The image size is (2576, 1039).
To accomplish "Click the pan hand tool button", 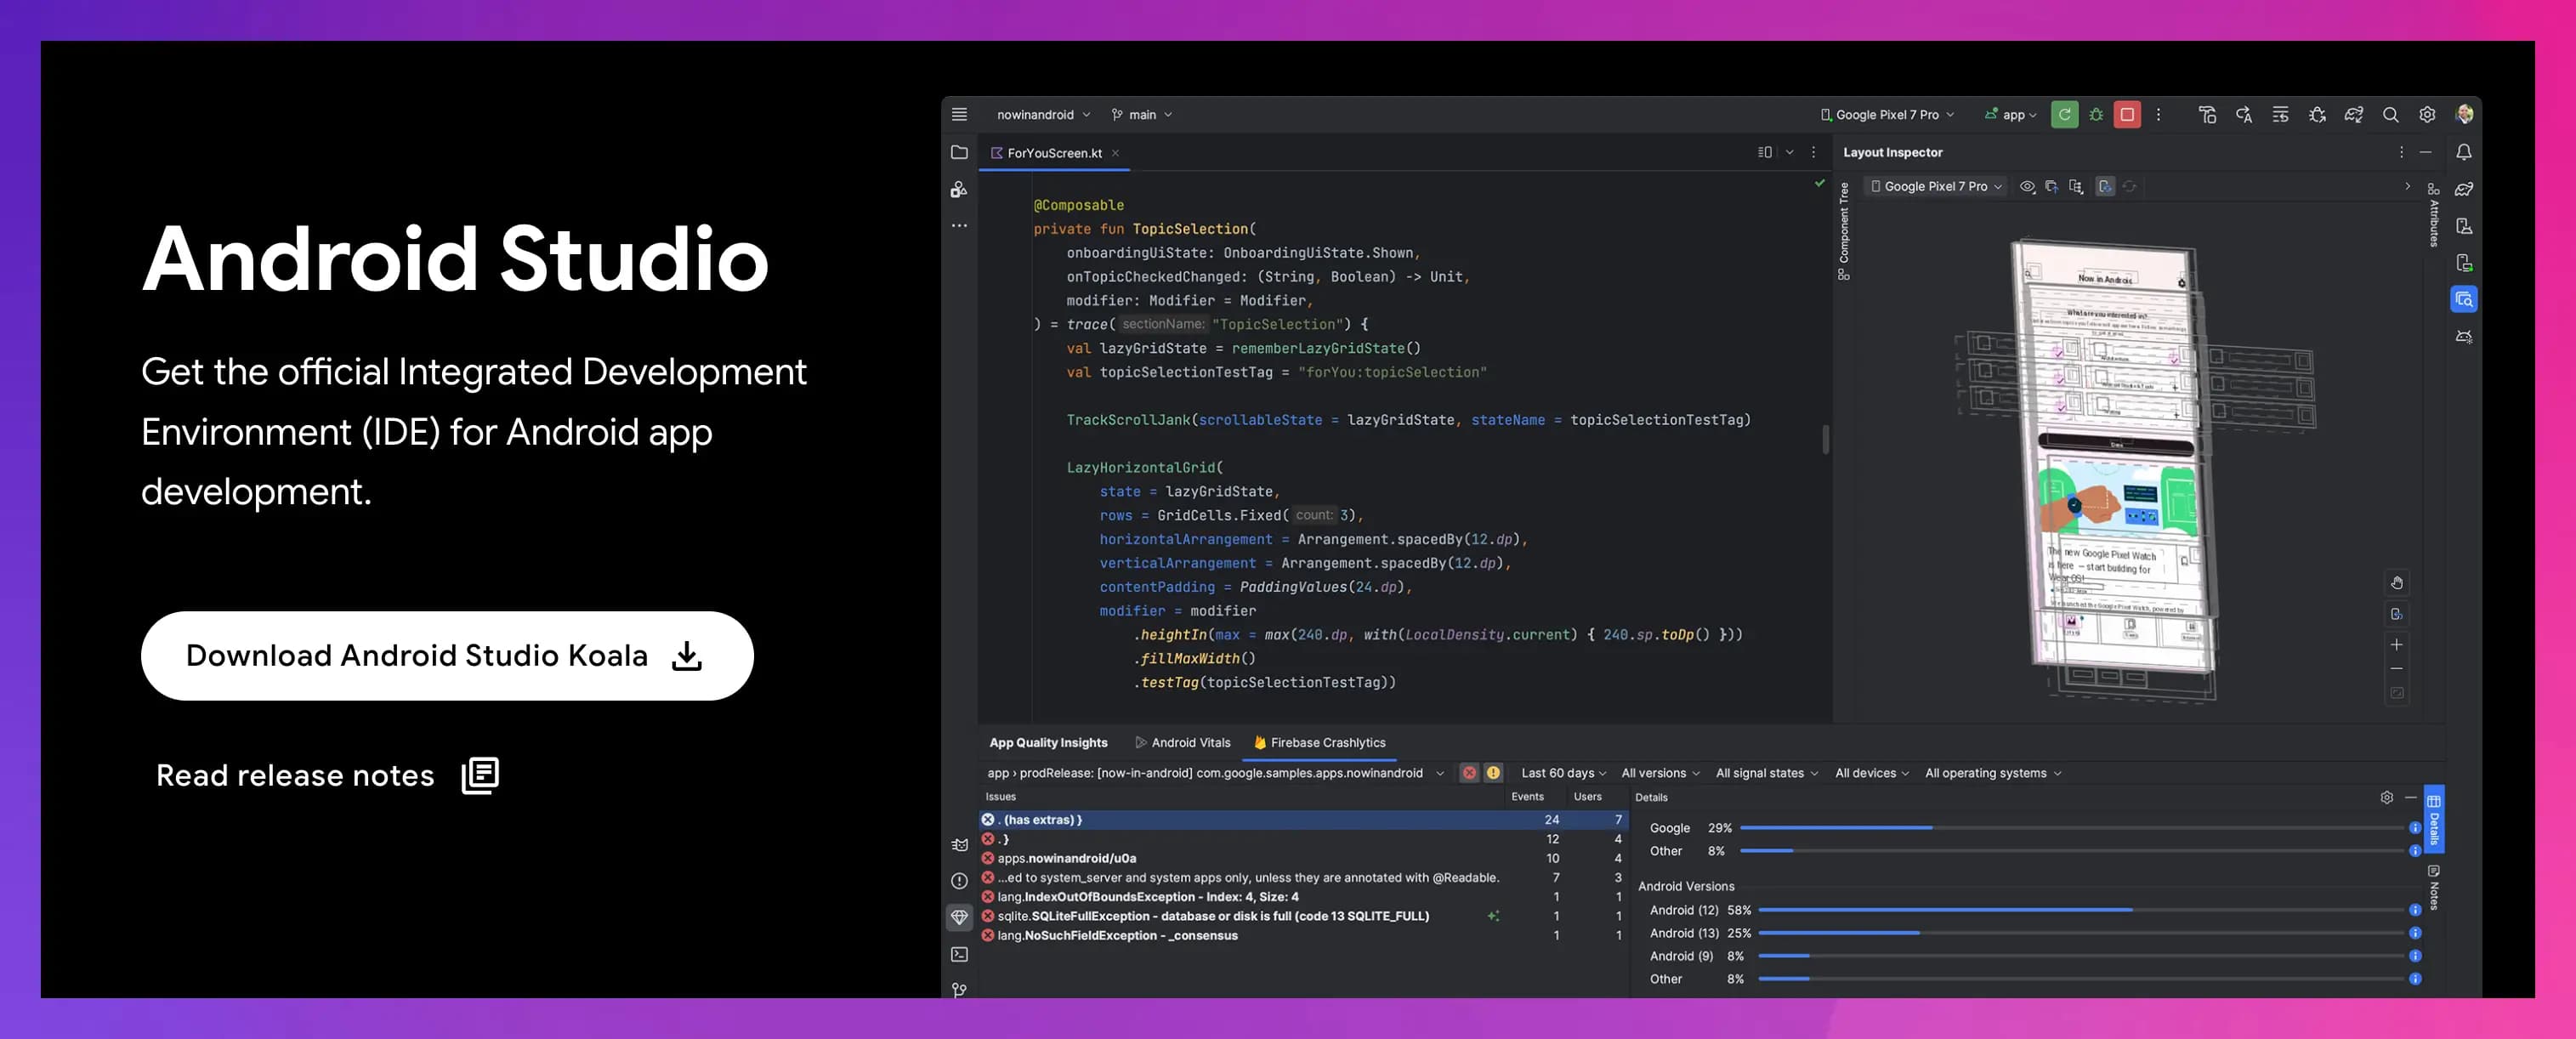I will (2396, 583).
